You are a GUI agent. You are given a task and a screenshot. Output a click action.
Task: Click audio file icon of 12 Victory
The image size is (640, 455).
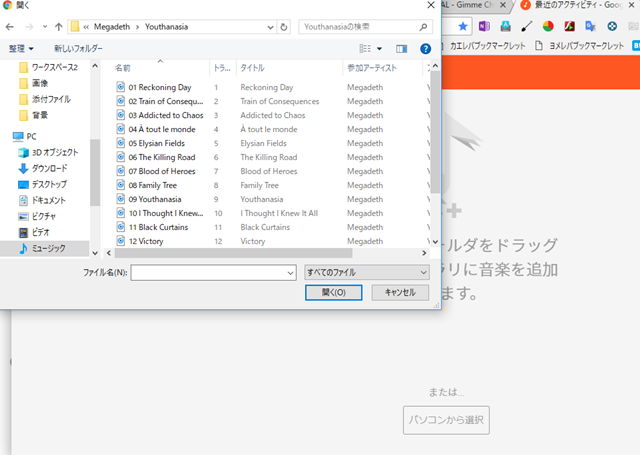pos(121,241)
